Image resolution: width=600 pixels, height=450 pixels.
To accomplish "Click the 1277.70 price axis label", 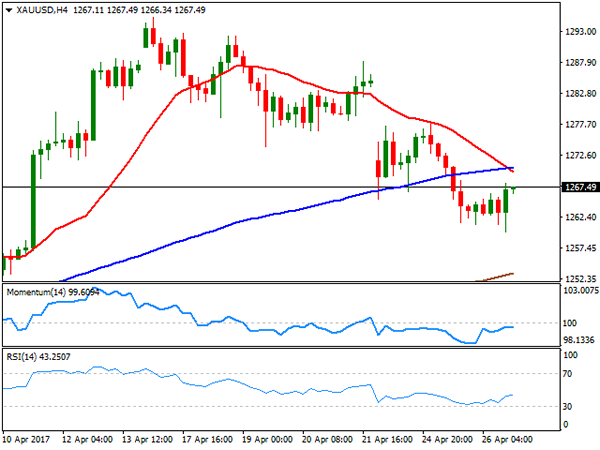I will [580, 124].
